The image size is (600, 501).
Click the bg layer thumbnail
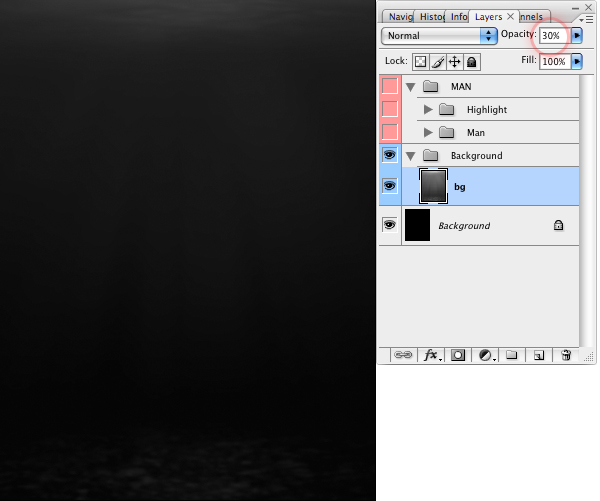click(433, 186)
